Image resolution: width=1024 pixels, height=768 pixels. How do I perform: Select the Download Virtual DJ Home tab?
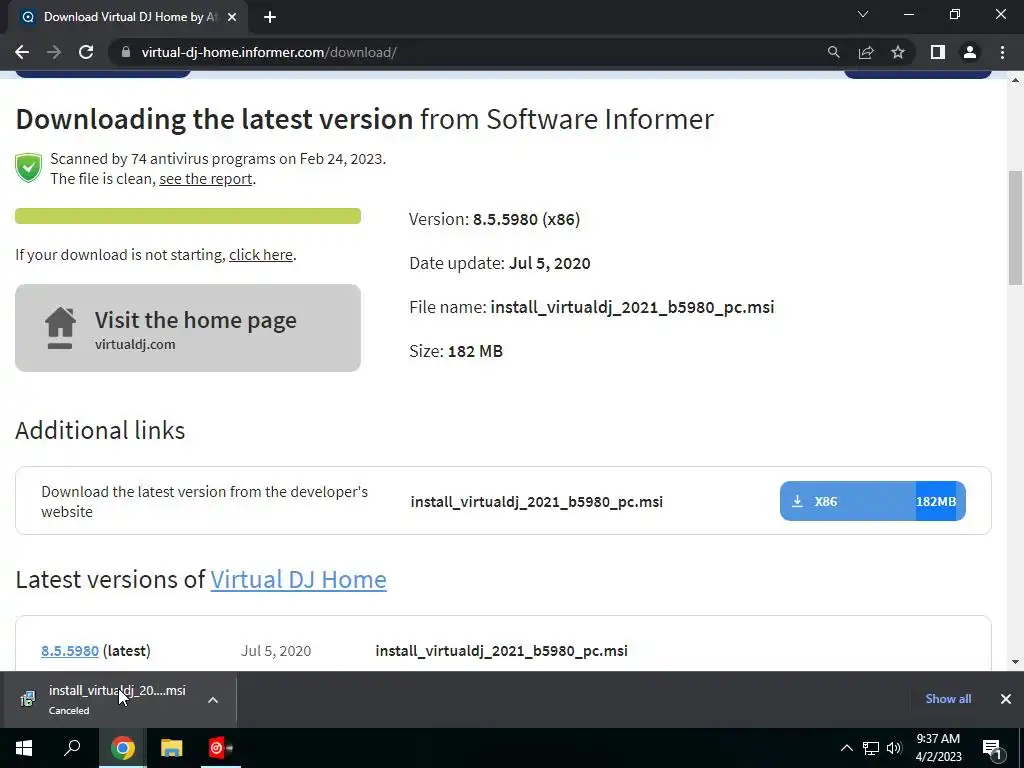point(127,17)
